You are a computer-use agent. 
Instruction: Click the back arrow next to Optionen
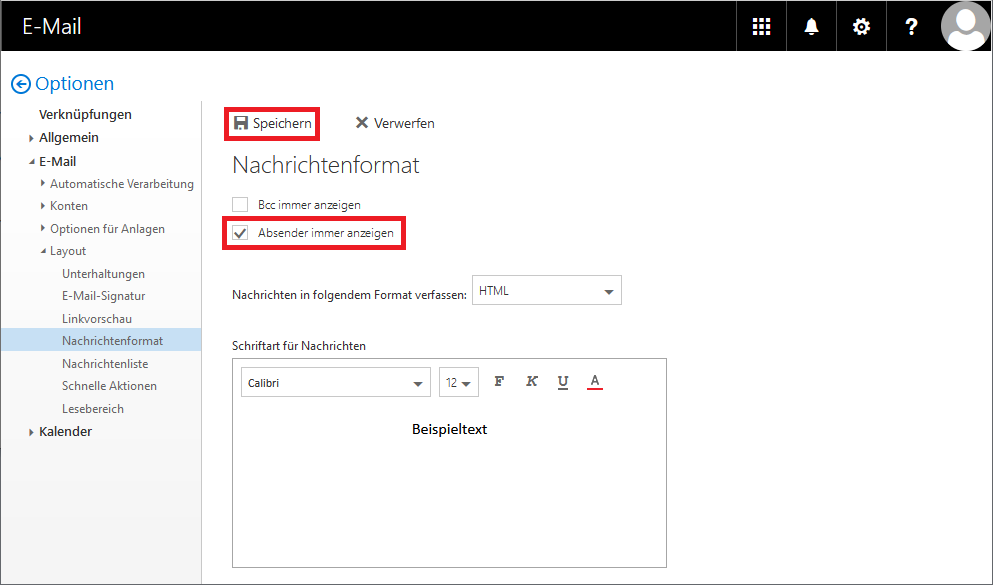(x=19, y=83)
